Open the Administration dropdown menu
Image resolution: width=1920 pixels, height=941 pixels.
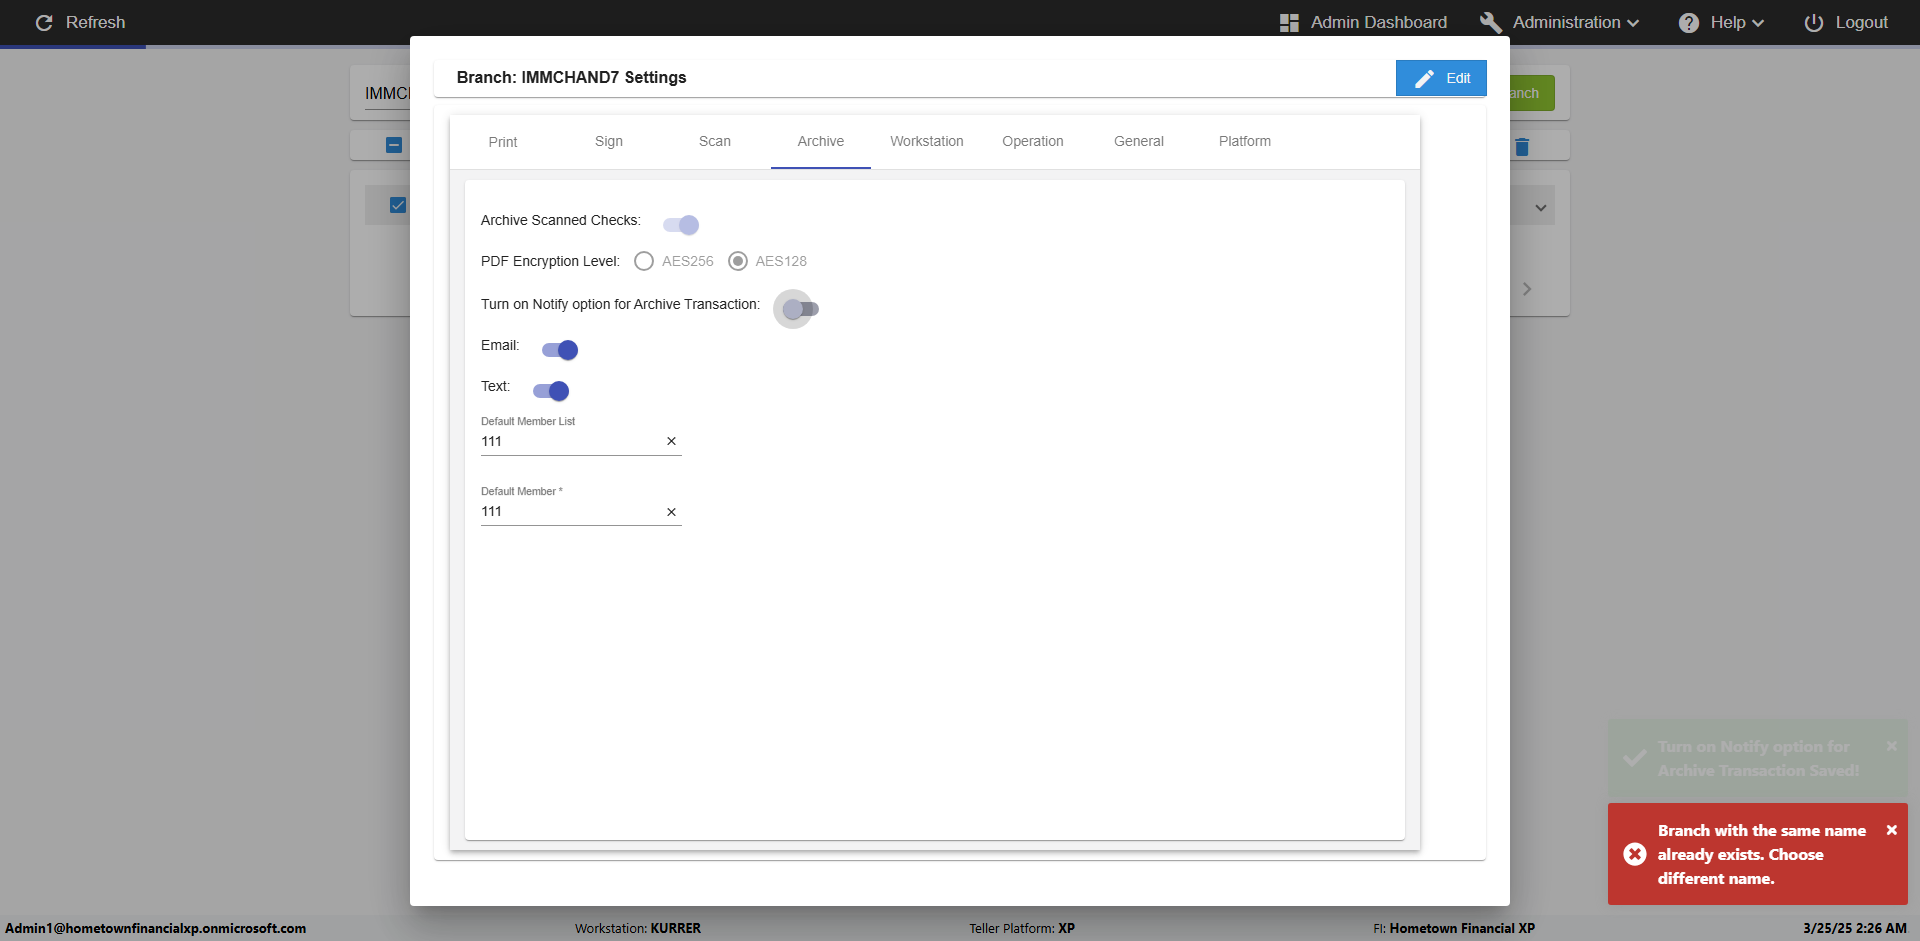1559,22
